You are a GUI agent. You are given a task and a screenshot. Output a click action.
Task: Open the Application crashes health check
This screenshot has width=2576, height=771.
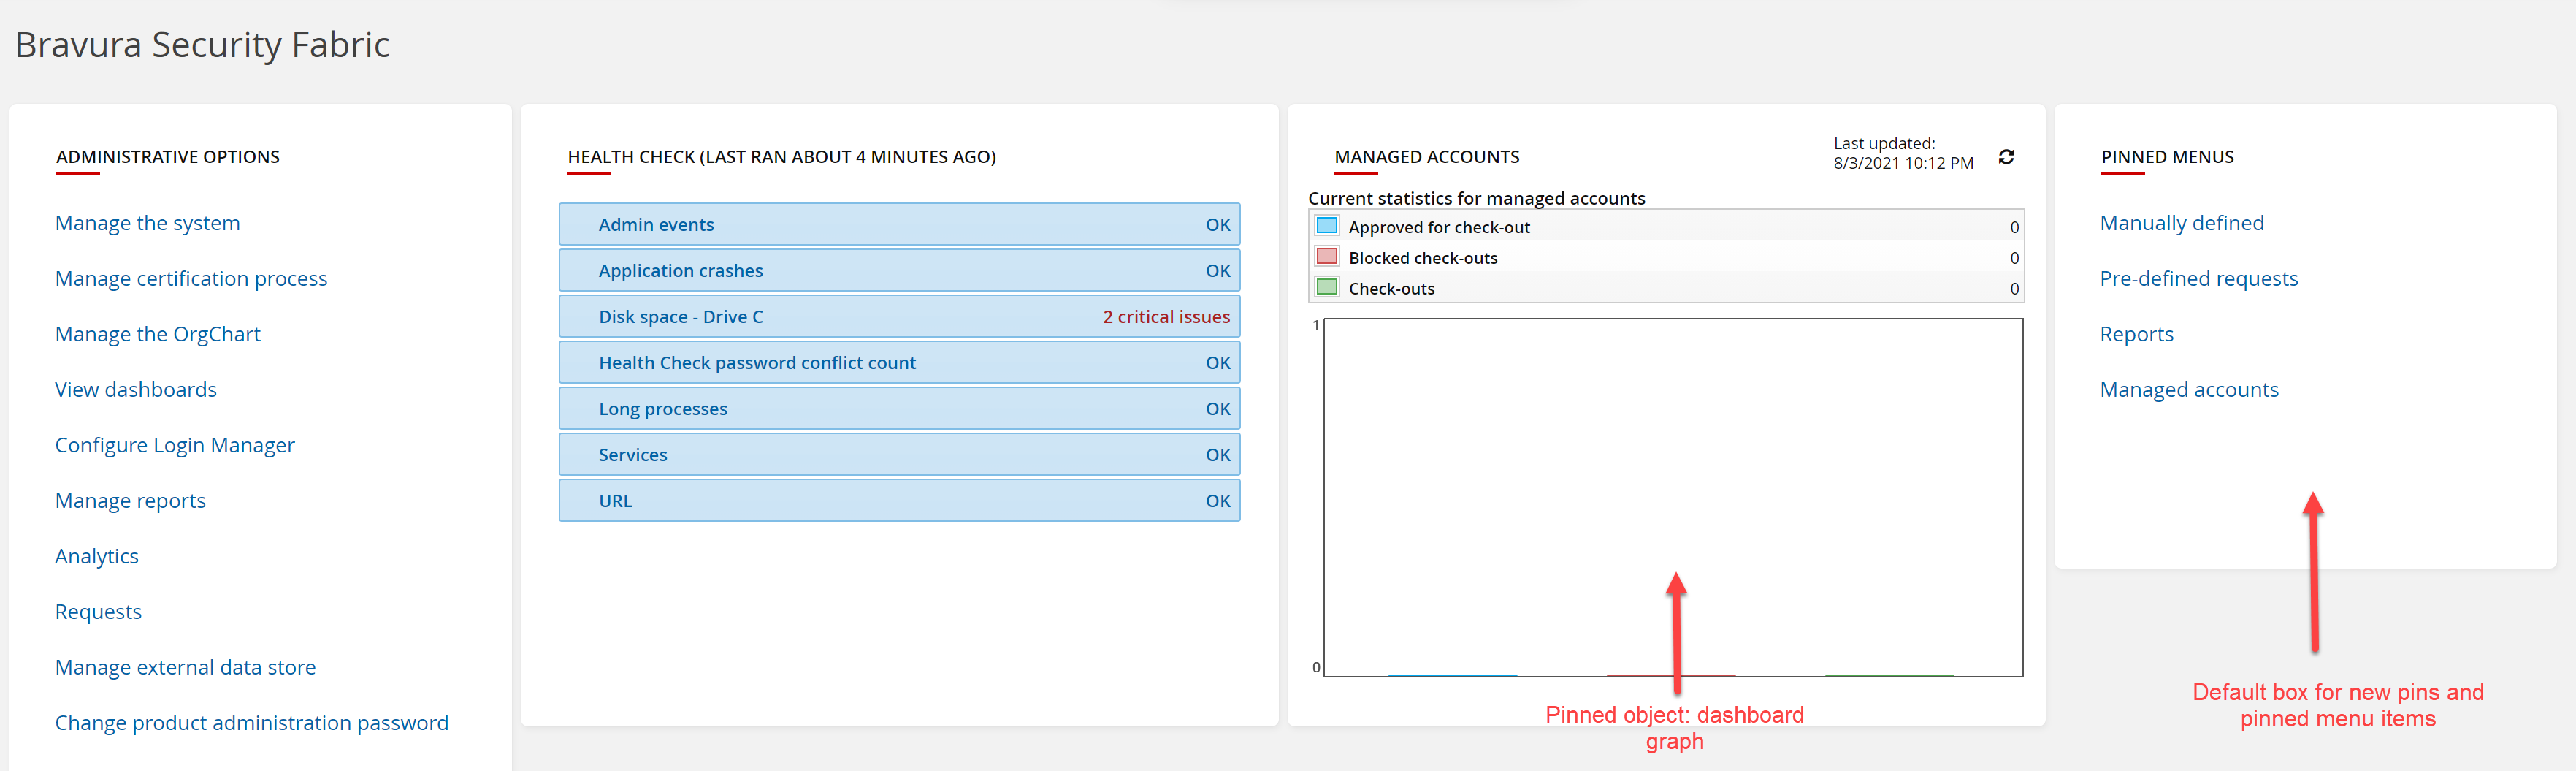(898, 271)
